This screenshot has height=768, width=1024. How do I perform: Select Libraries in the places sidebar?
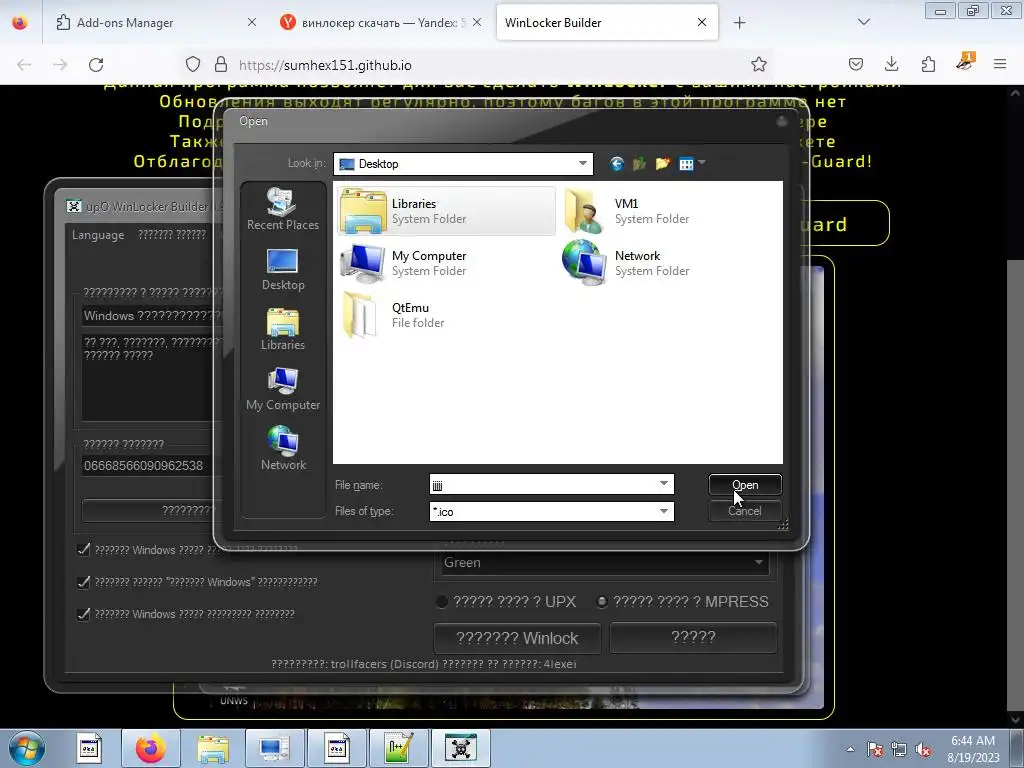[x=283, y=329]
